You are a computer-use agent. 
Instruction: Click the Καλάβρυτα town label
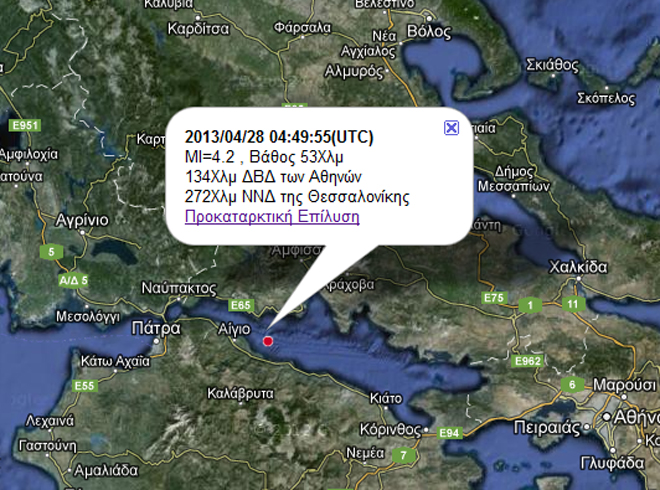tap(240, 394)
